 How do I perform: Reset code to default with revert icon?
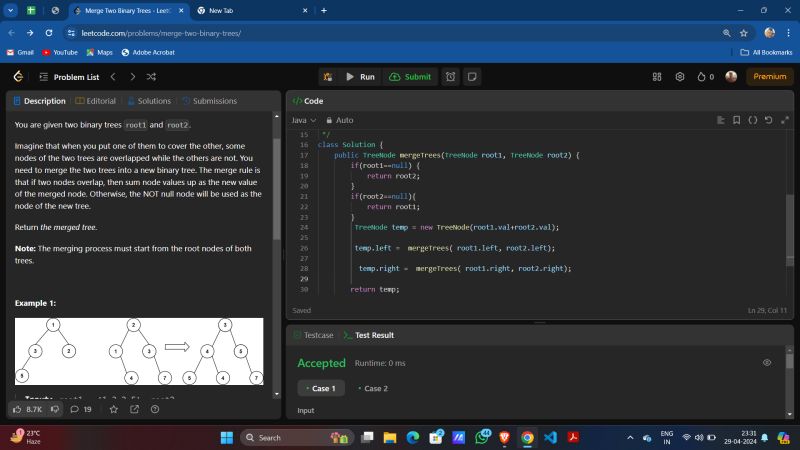768,120
